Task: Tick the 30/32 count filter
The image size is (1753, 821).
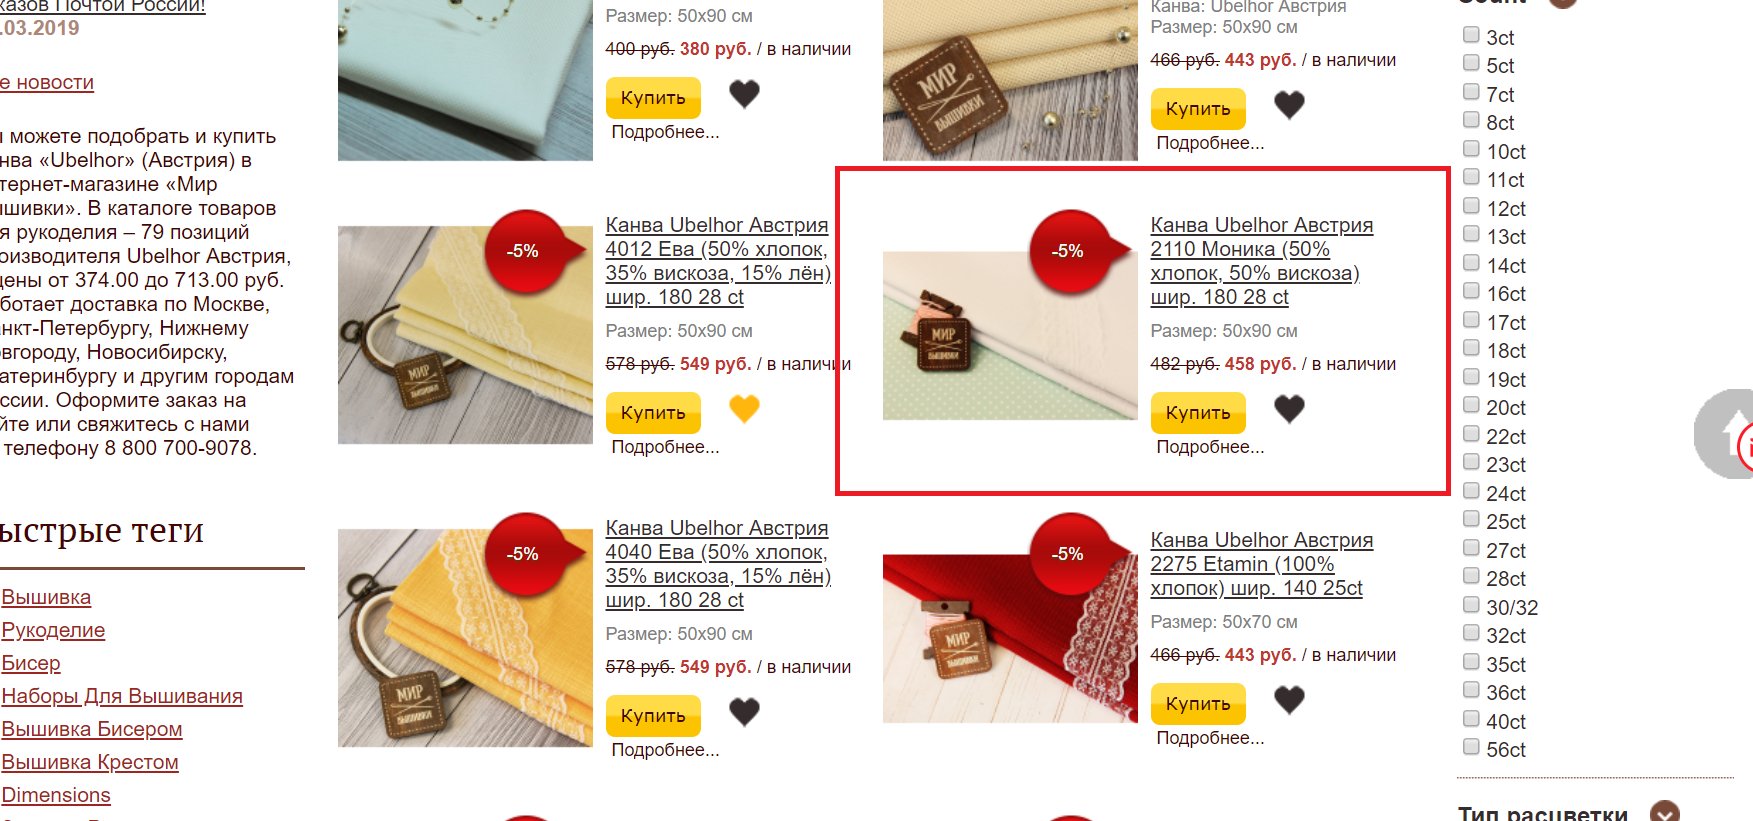Action: [1471, 605]
